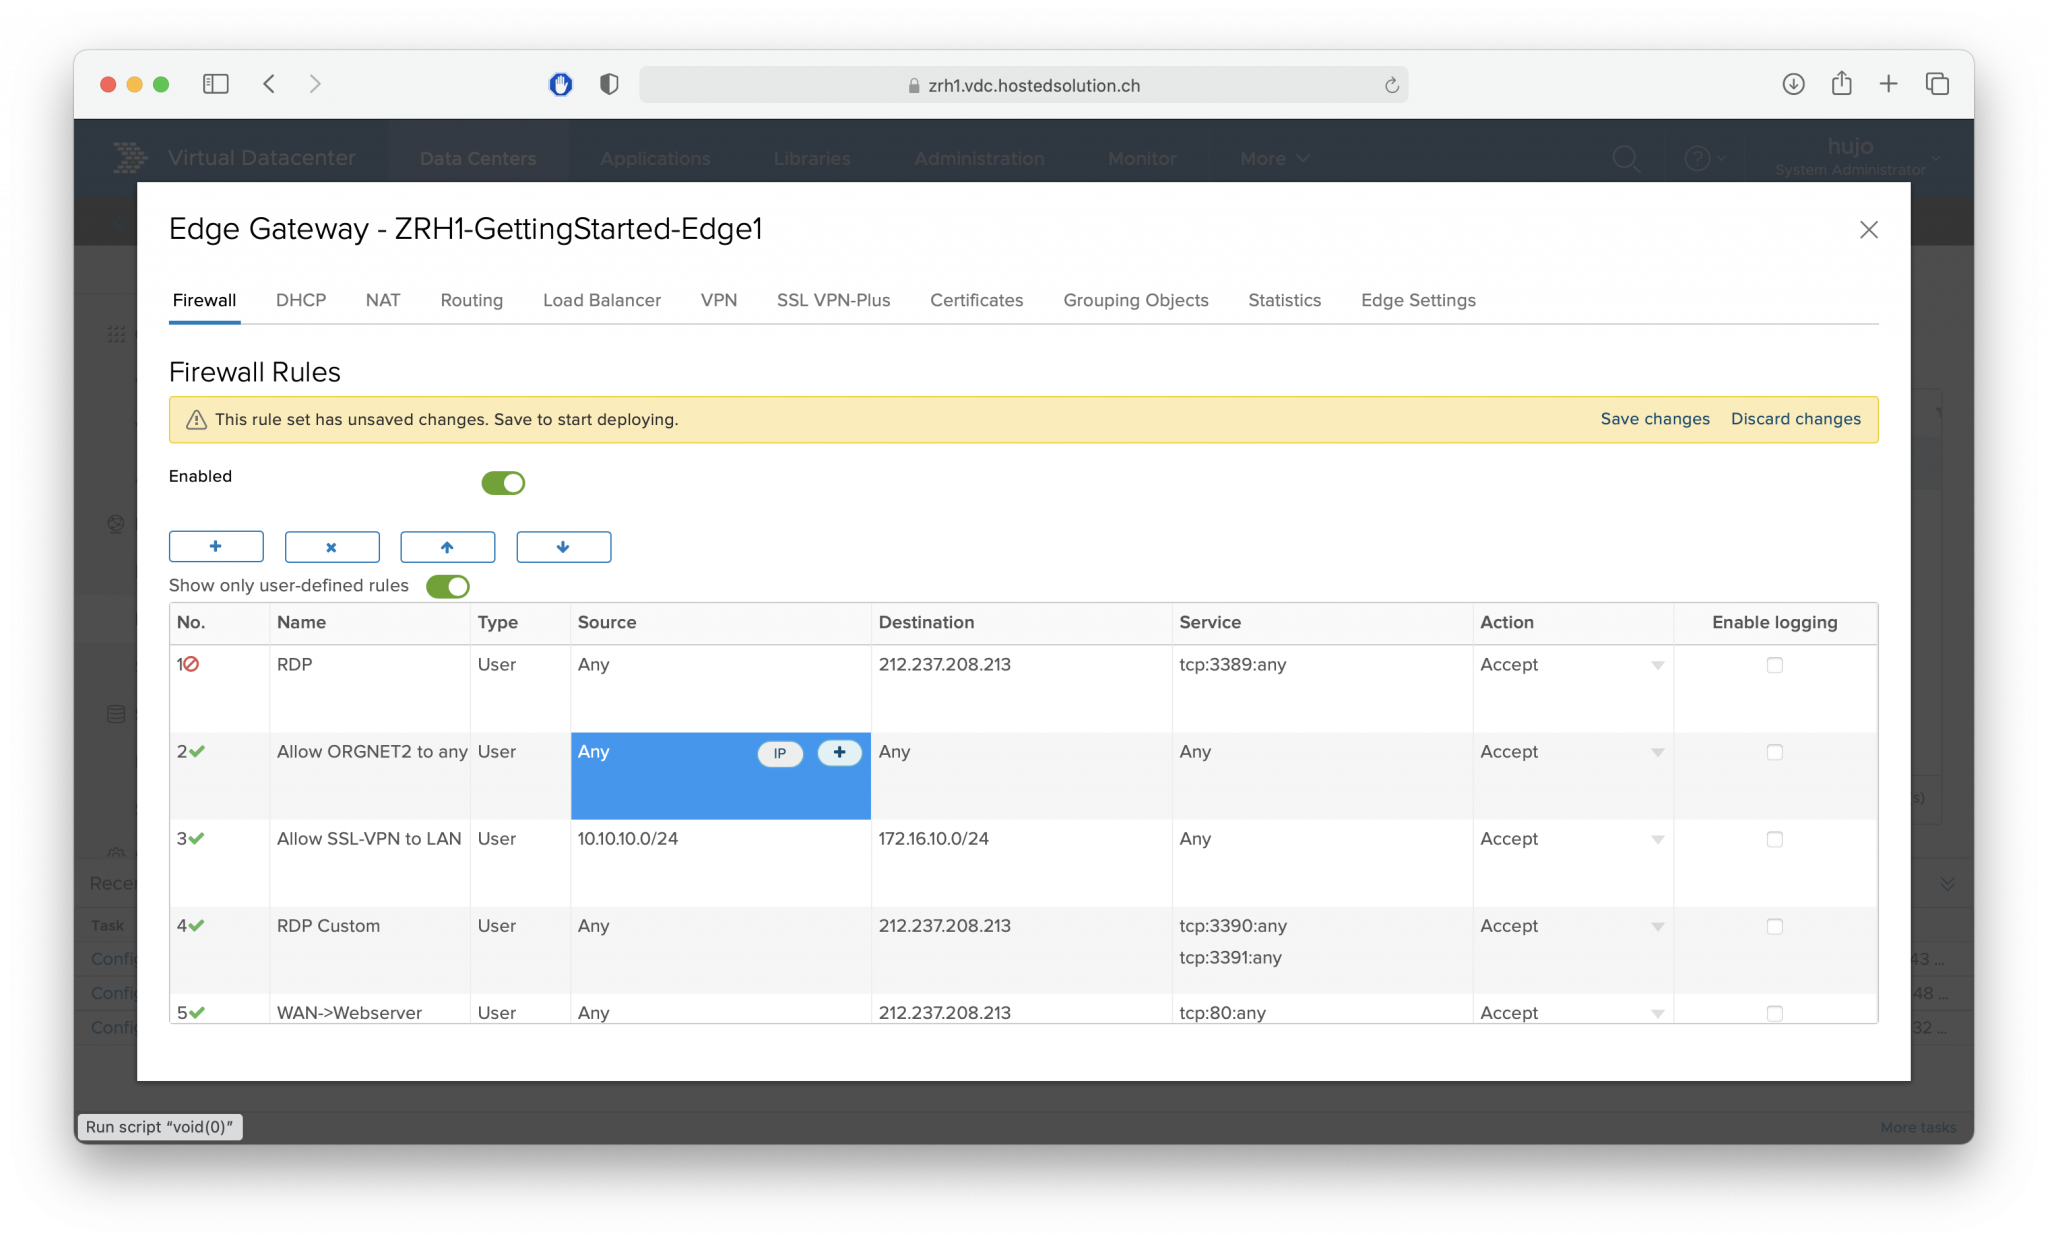Click the disabled status icon of rule 1

click(190, 664)
